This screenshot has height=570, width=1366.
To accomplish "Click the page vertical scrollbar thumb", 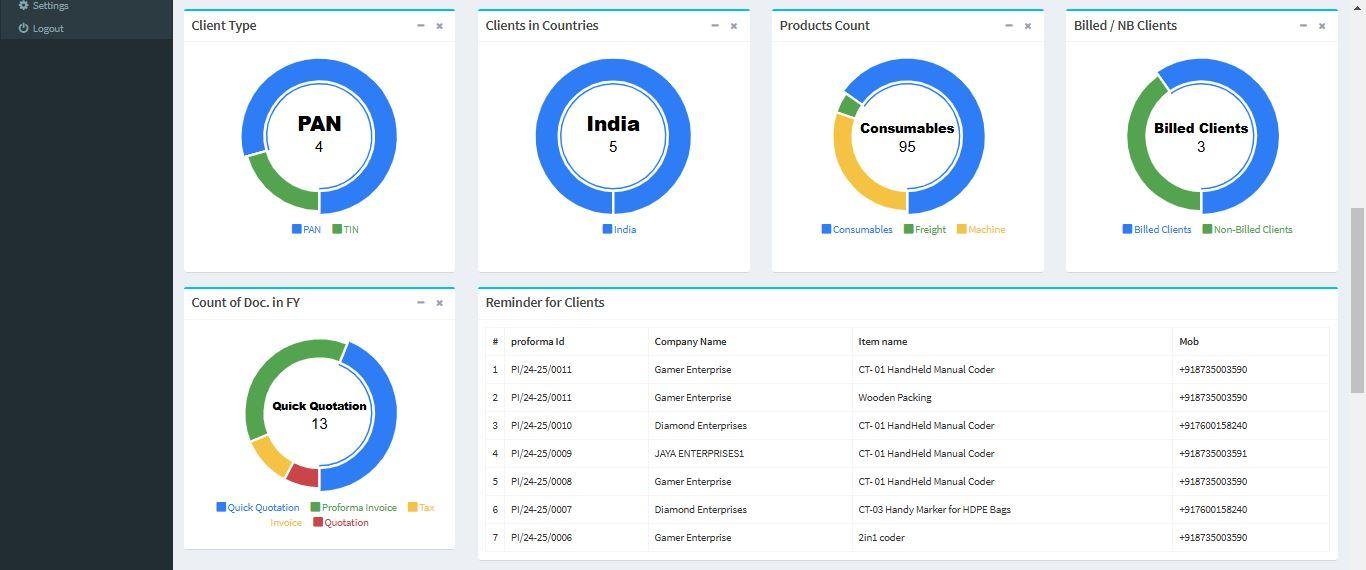I will coord(1357,300).
